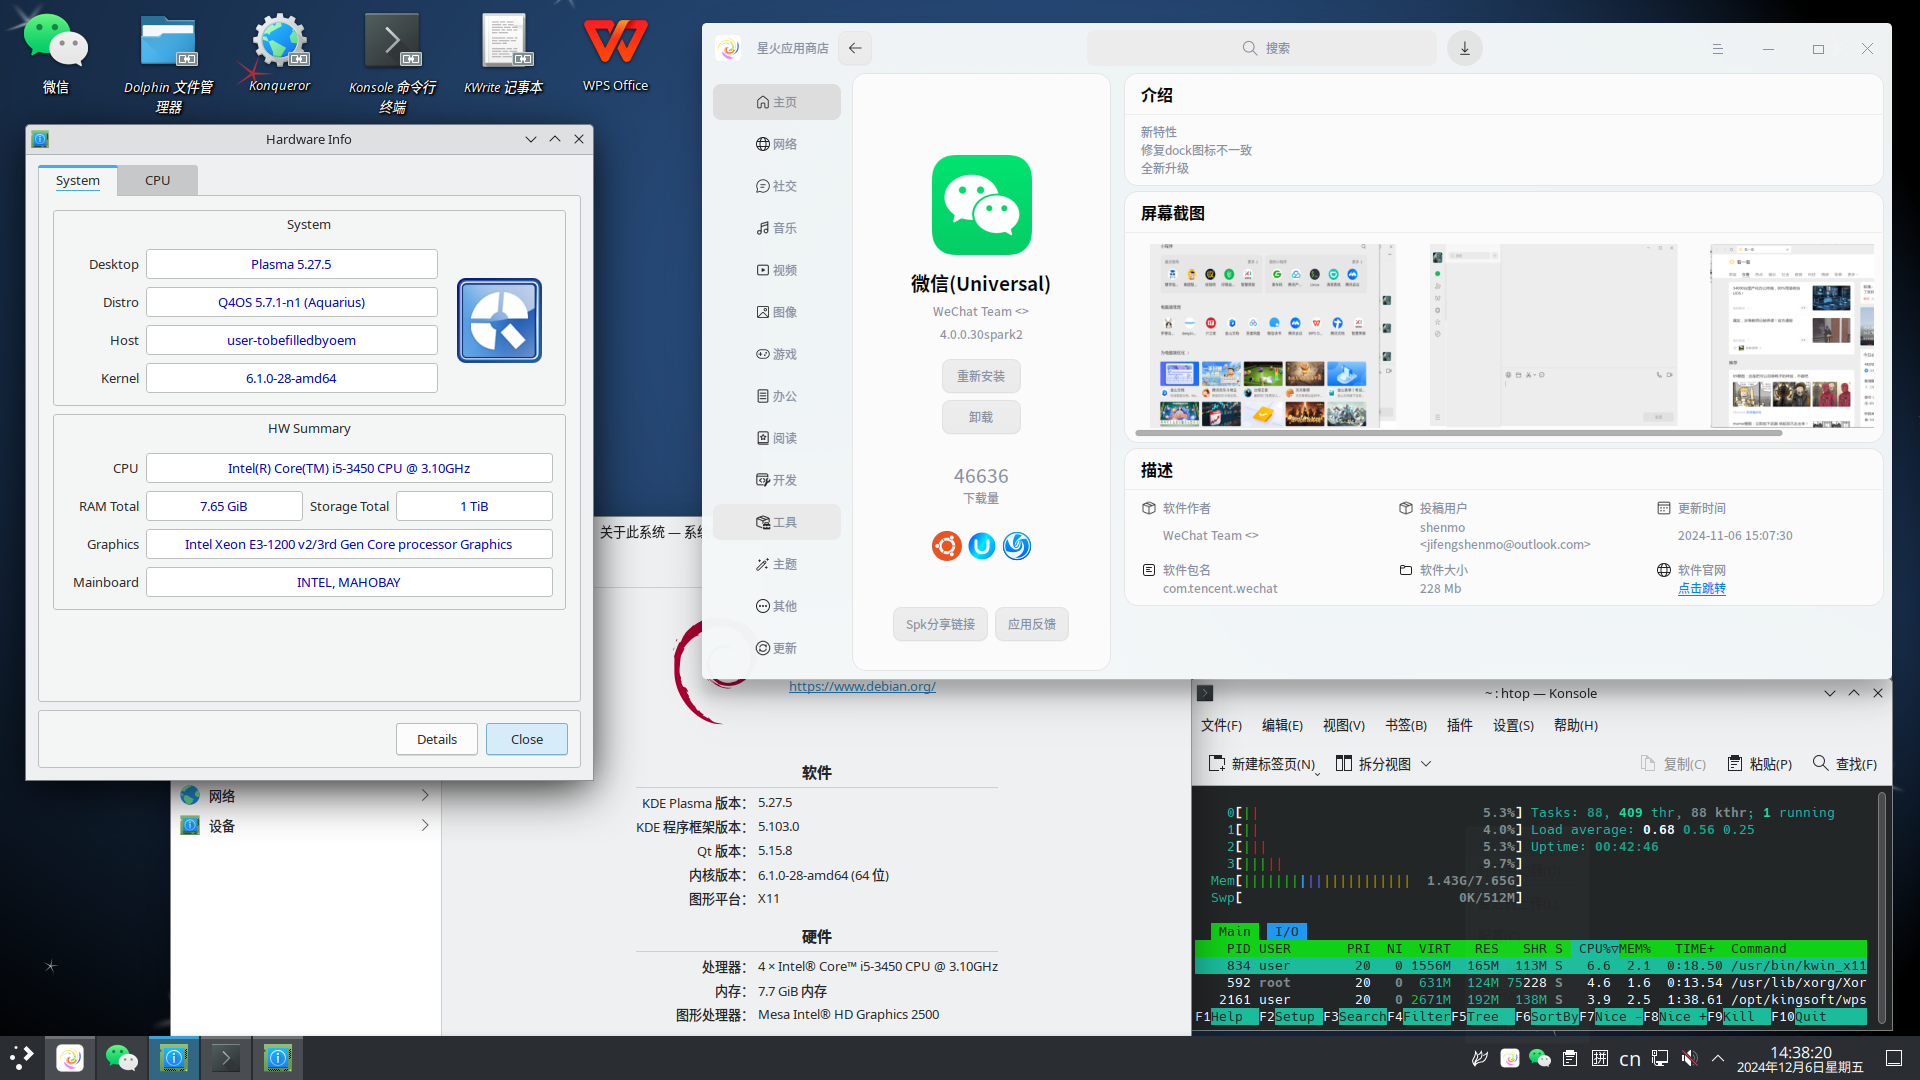Open Dolphin file manager desktop icon
This screenshot has height=1080, width=1920.
click(x=168, y=63)
